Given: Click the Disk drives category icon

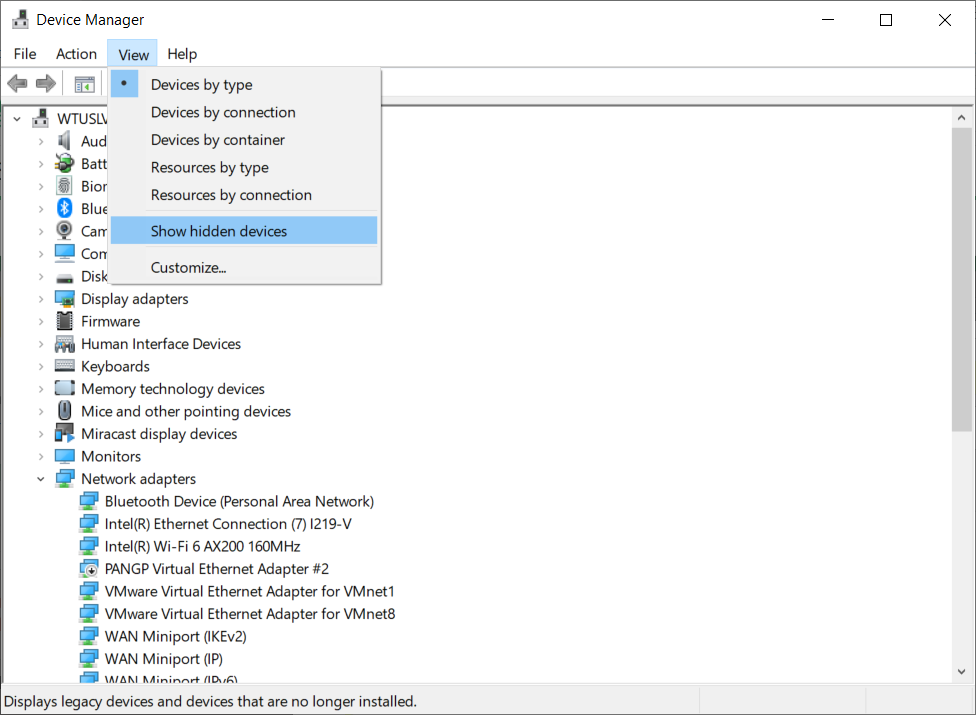Looking at the screenshot, I should click(65, 278).
